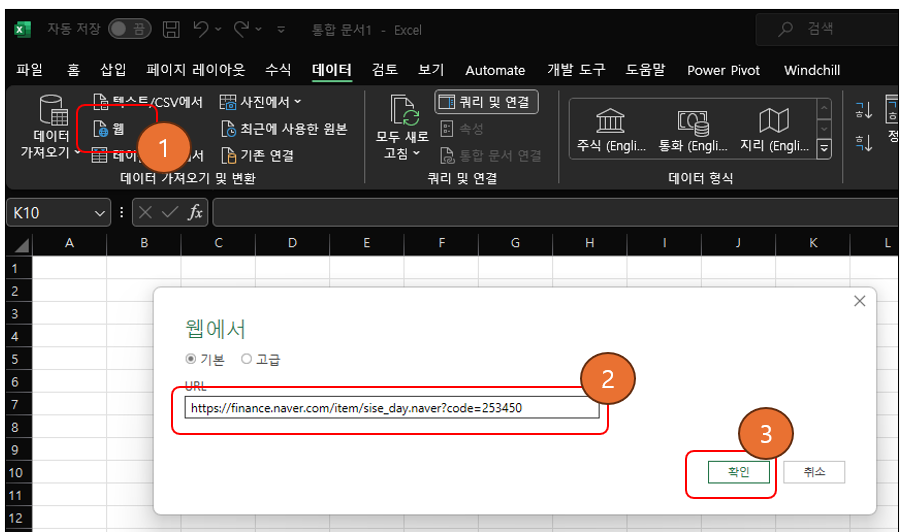Click the 확인 button
903x532 pixels.
point(739,472)
